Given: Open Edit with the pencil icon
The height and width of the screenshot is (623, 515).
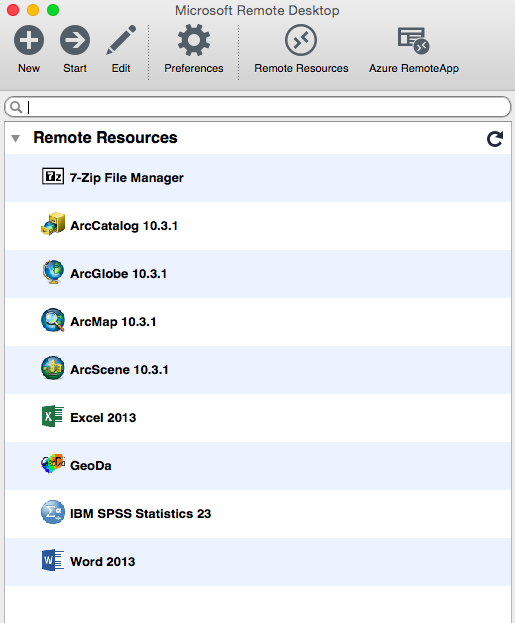Looking at the screenshot, I should click(x=121, y=40).
